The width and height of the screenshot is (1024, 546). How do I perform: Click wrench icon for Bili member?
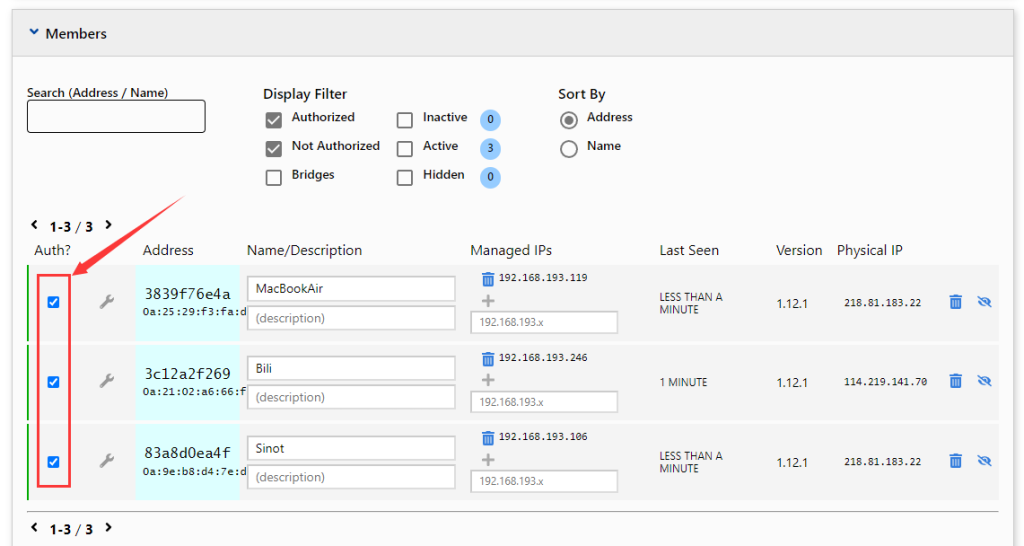[106, 381]
